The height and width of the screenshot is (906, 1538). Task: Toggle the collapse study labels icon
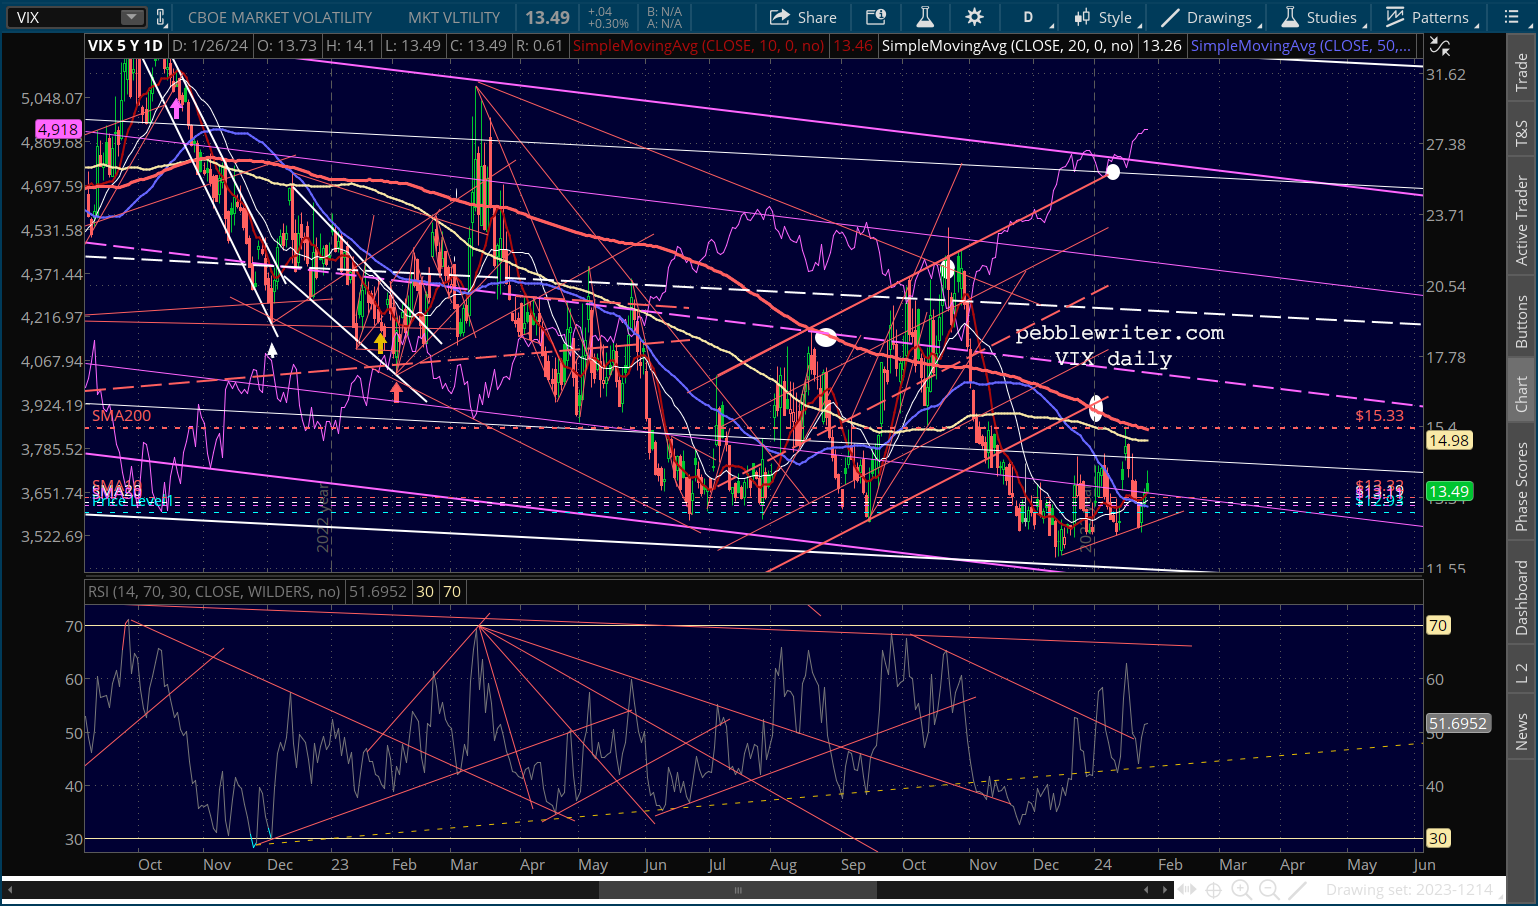(x=1439, y=46)
